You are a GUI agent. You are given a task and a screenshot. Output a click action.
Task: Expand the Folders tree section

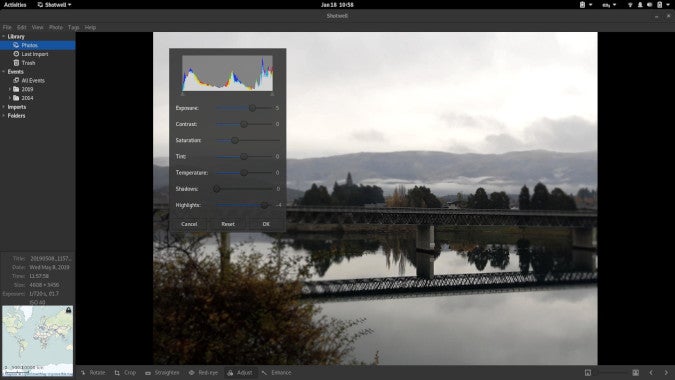tap(3, 116)
